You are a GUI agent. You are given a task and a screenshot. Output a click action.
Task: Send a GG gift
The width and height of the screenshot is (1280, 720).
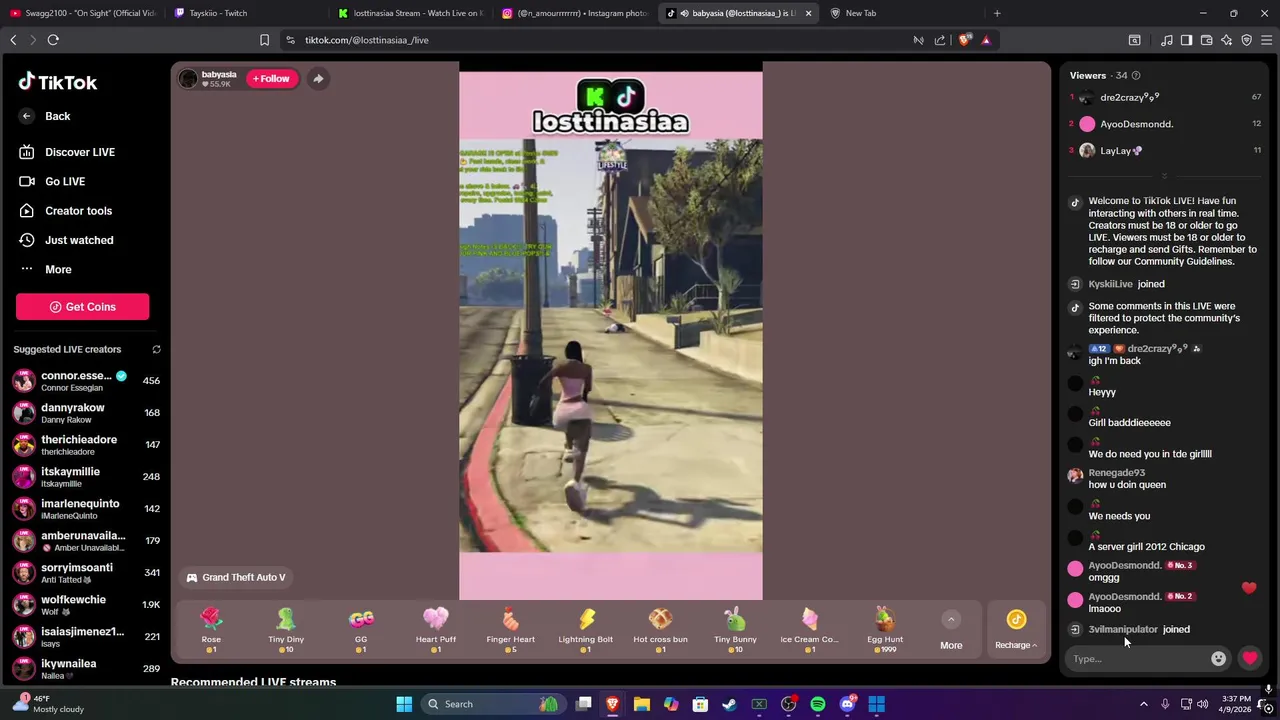(x=361, y=629)
